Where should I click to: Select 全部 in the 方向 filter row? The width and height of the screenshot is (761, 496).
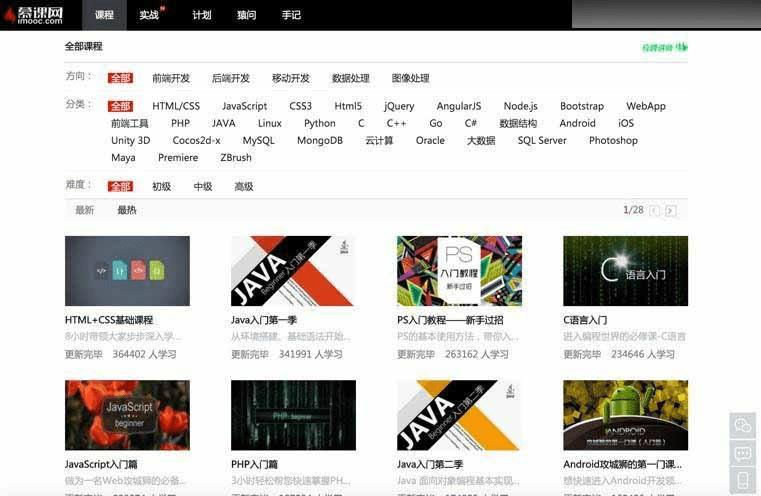[120, 78]
